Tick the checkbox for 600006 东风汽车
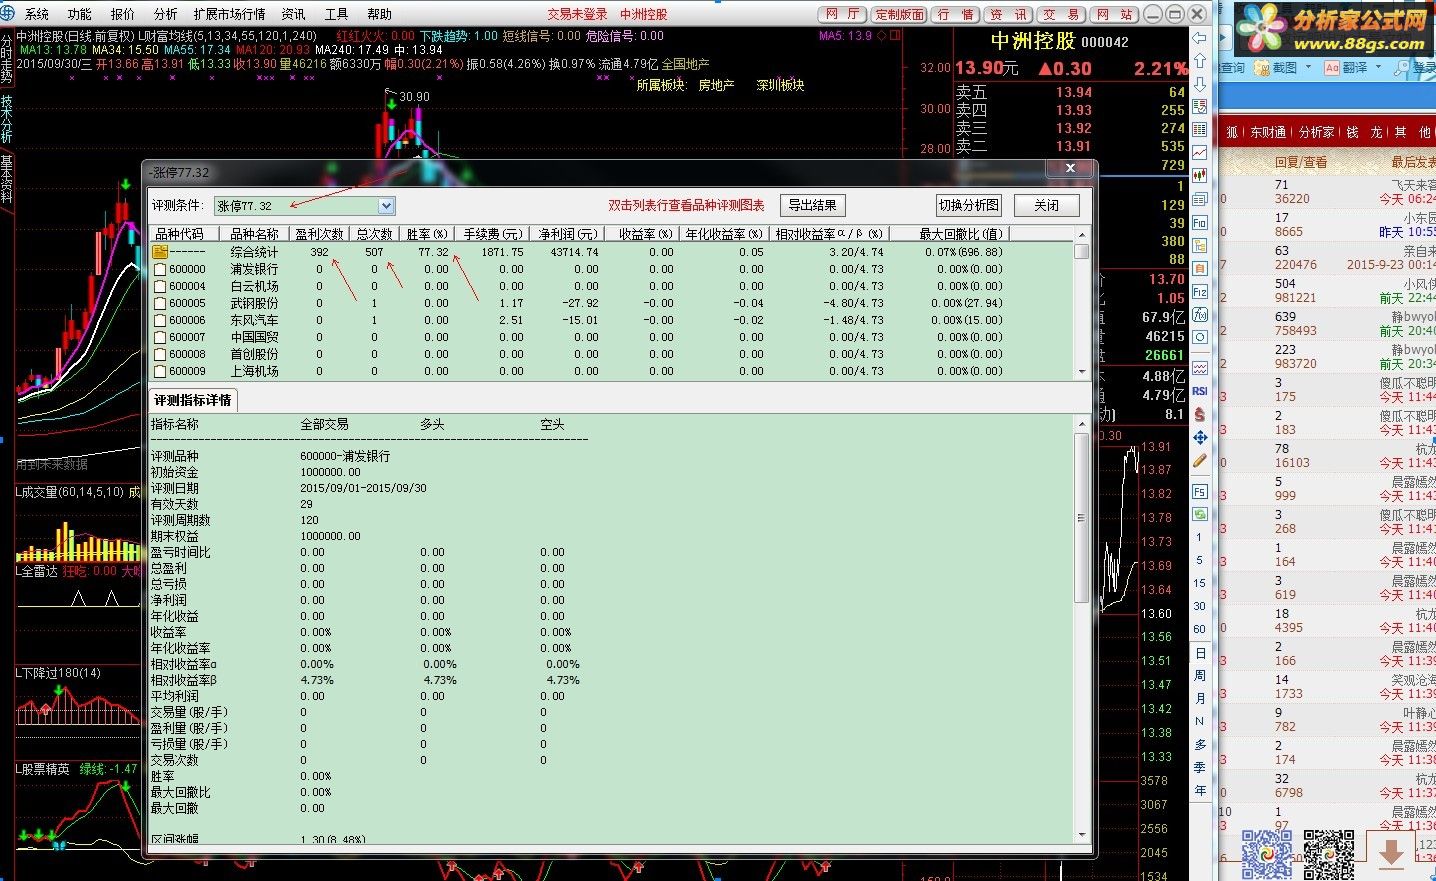The image size is (1436, 881). (x=160, y=320)
